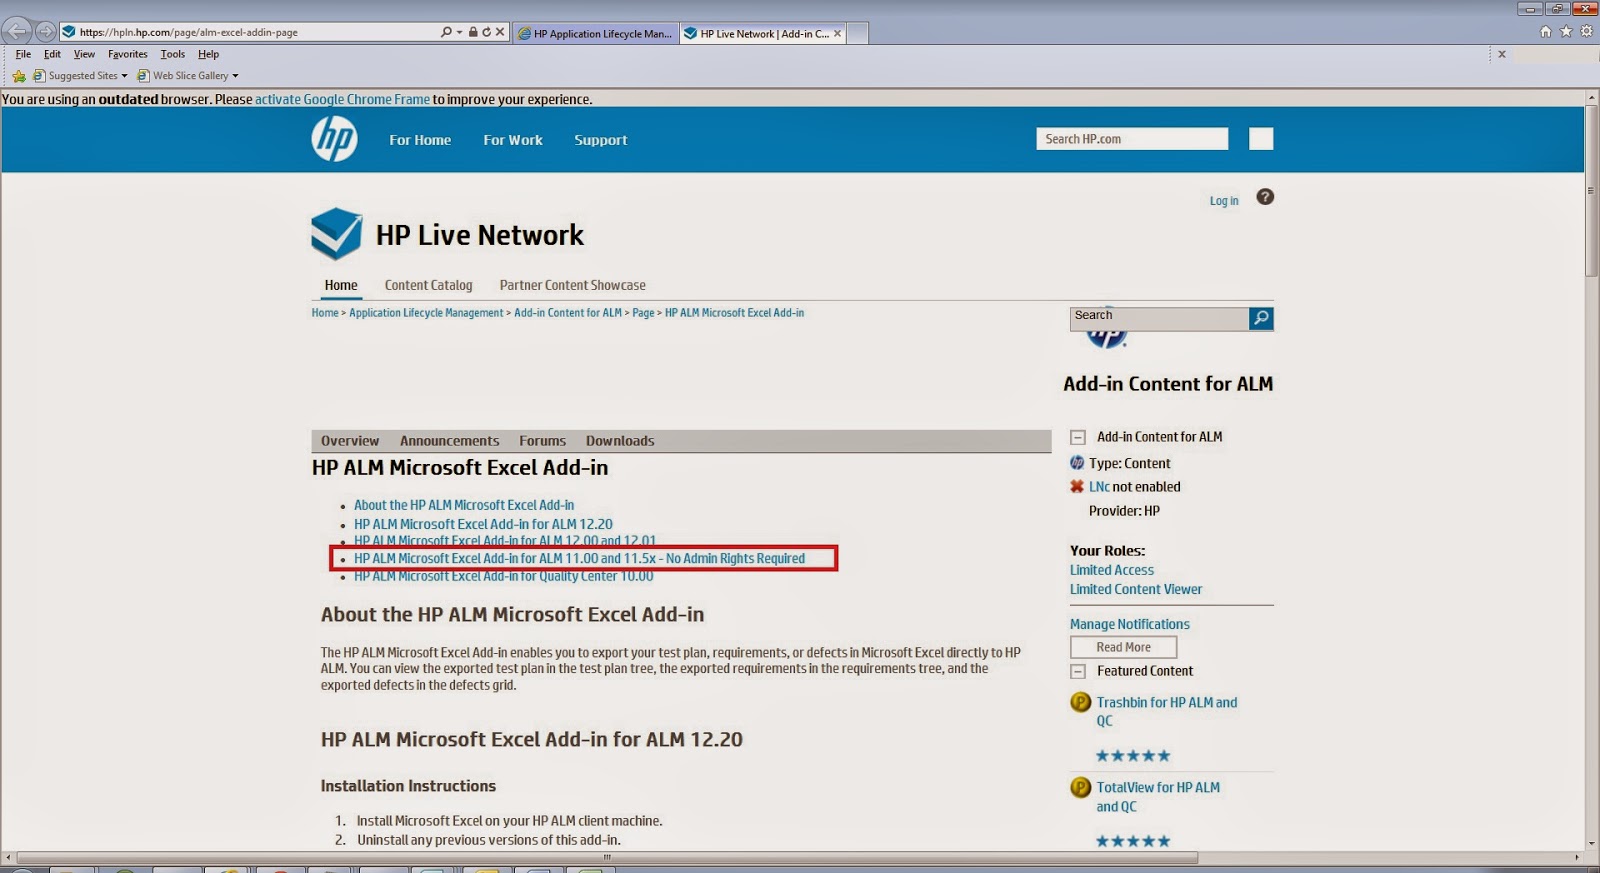This screenshot has width=1600, height=873.
Task: Follow the activate Google Chrome Frame link
Action: tap(342, 99)
